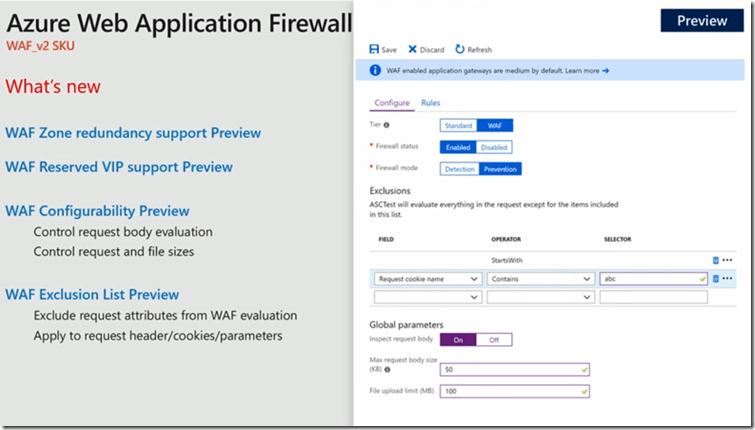The image size is (755, 430).
Task: Switch to the Rules tab
Action: 430,103
